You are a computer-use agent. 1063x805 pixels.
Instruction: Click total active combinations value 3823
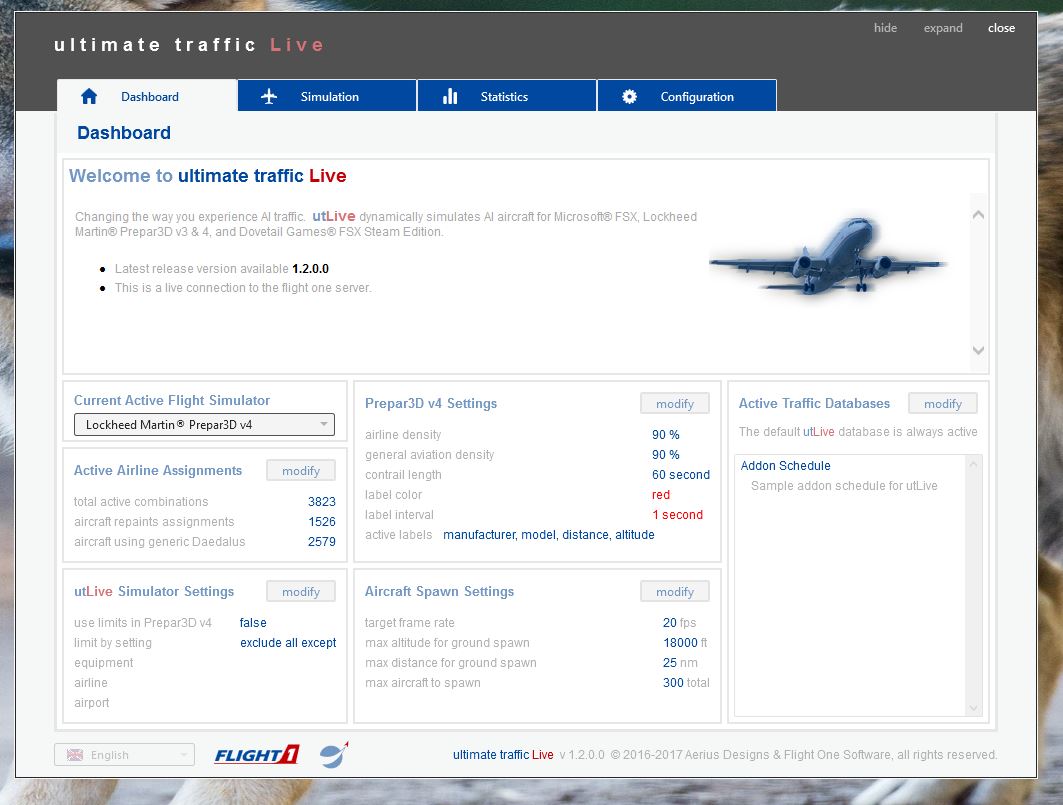click(321, 502)
